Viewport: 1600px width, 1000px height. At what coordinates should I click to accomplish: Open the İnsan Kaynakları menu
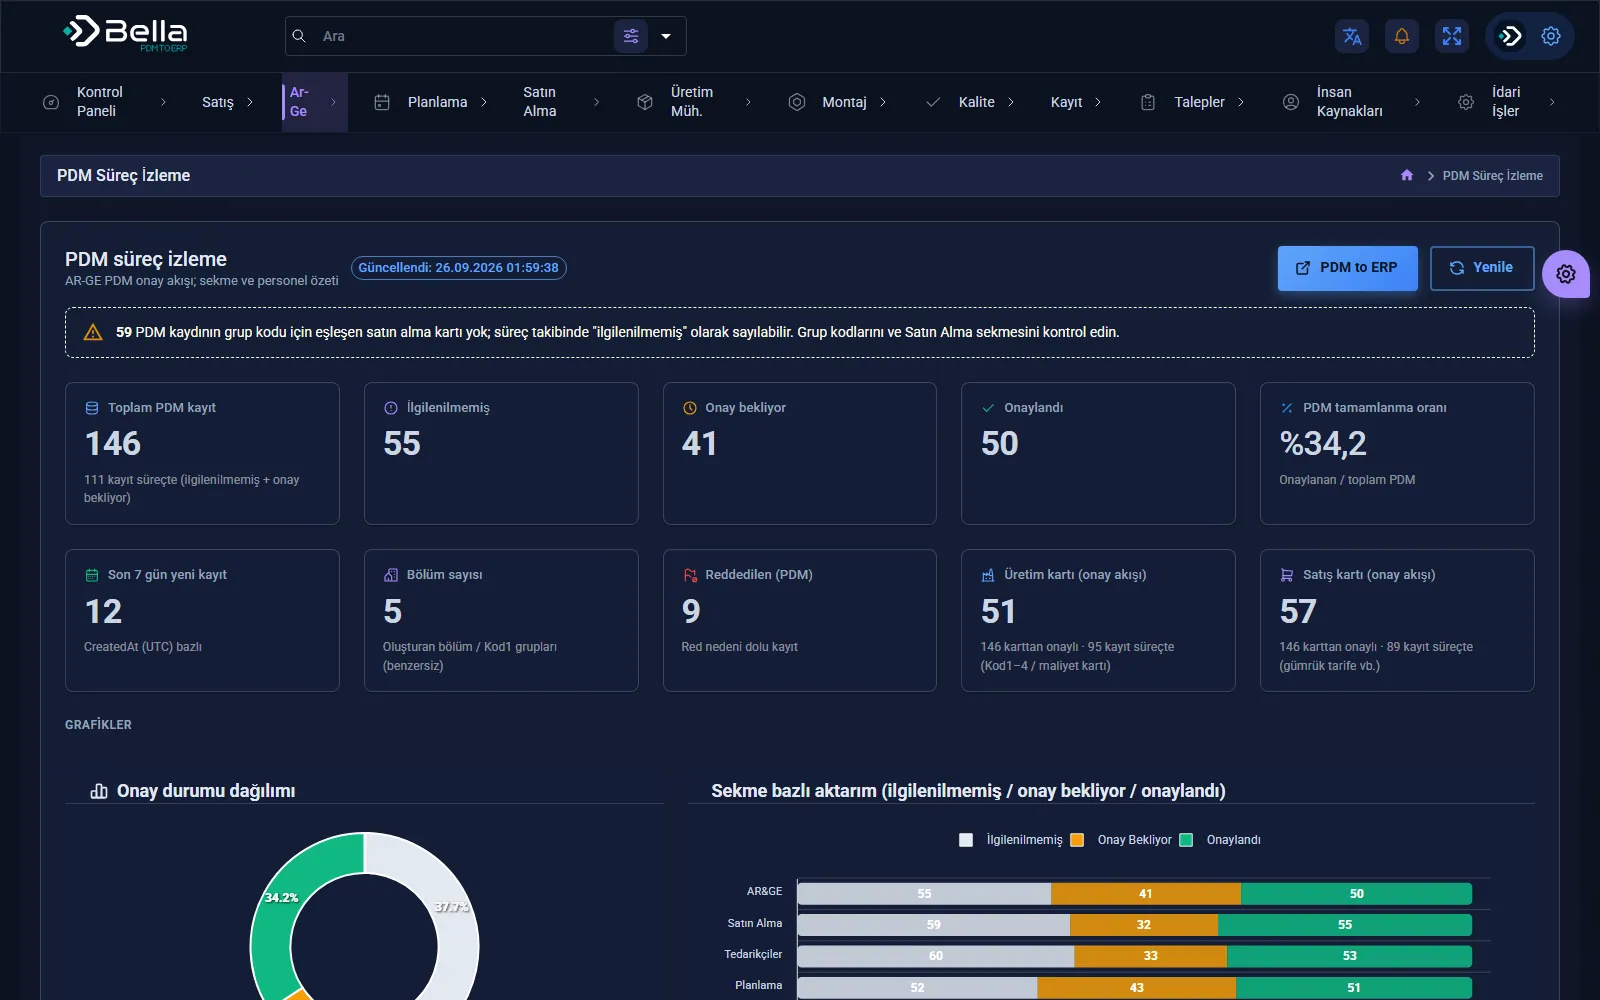coord(1350,102)
